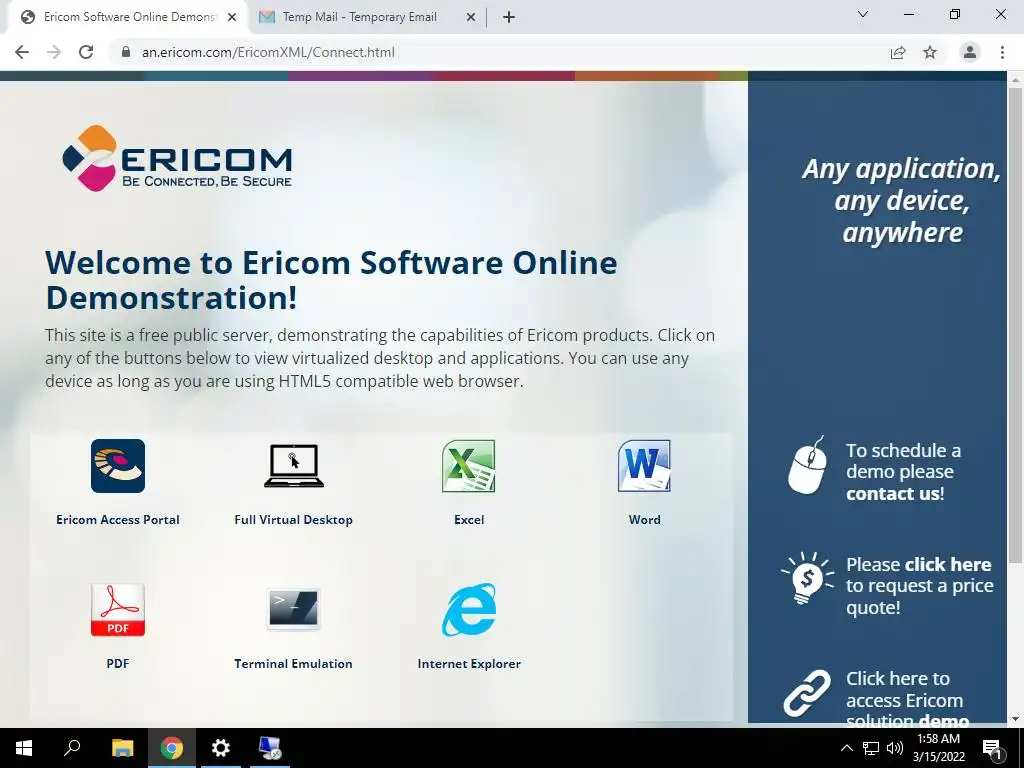The height and width of the screenshot is (768, 1024).
Task: Click the scrollbar down arrow
Action: click(x=1015, y=718)
